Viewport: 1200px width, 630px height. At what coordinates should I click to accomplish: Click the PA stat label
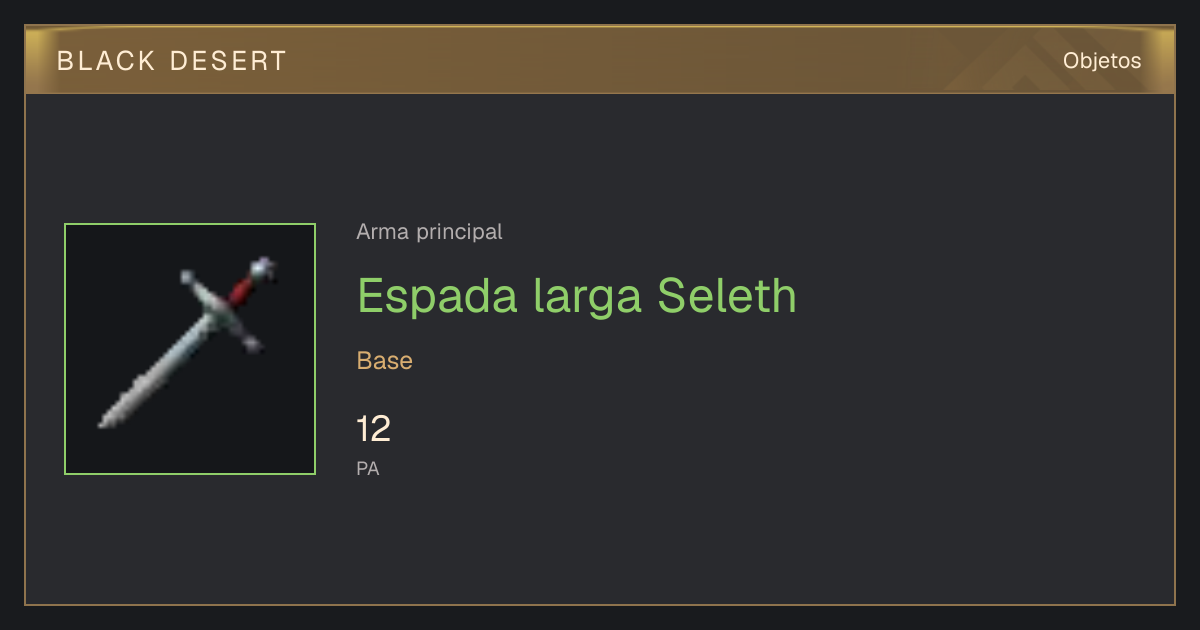(x=368, y=468)
